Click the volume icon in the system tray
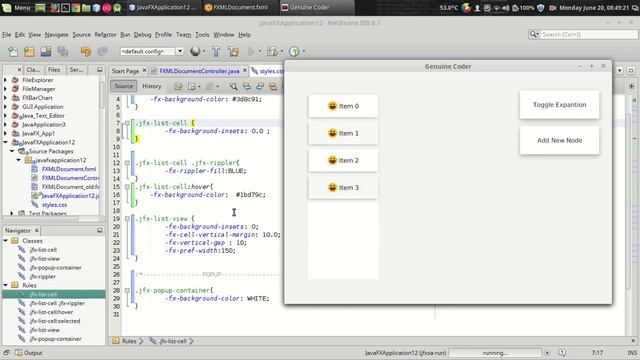640x360 pixels. (506, 8)
